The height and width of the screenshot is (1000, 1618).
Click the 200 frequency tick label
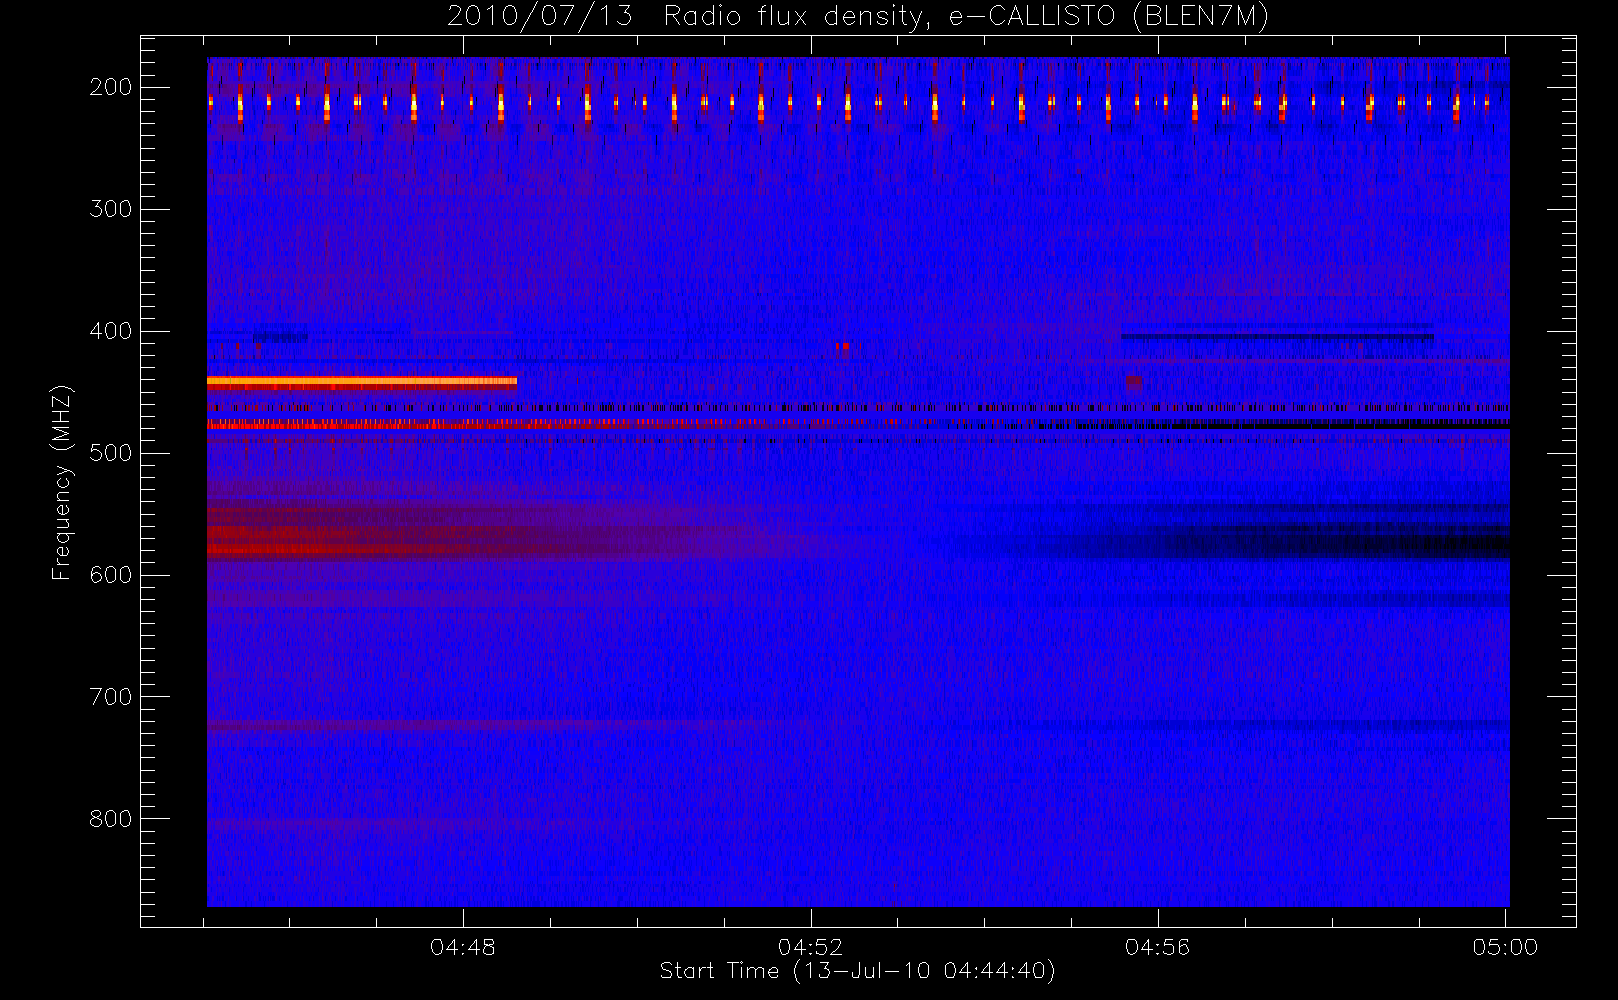(111, 87)
